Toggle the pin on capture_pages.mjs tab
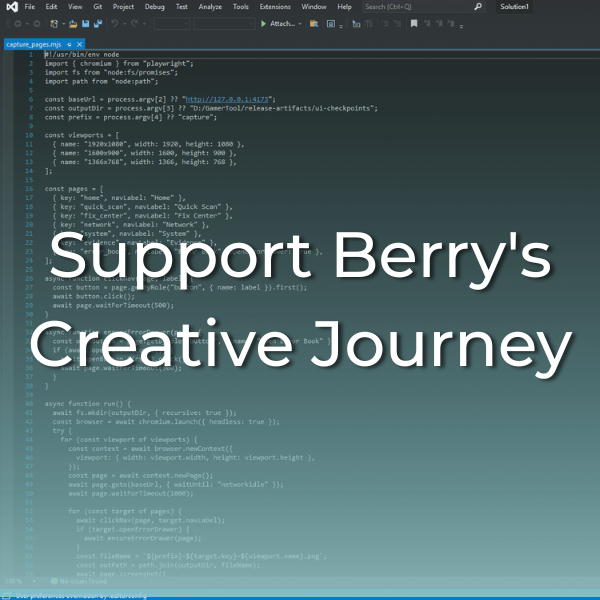Screen dimensions: 600x600 (x=69, y=45)
